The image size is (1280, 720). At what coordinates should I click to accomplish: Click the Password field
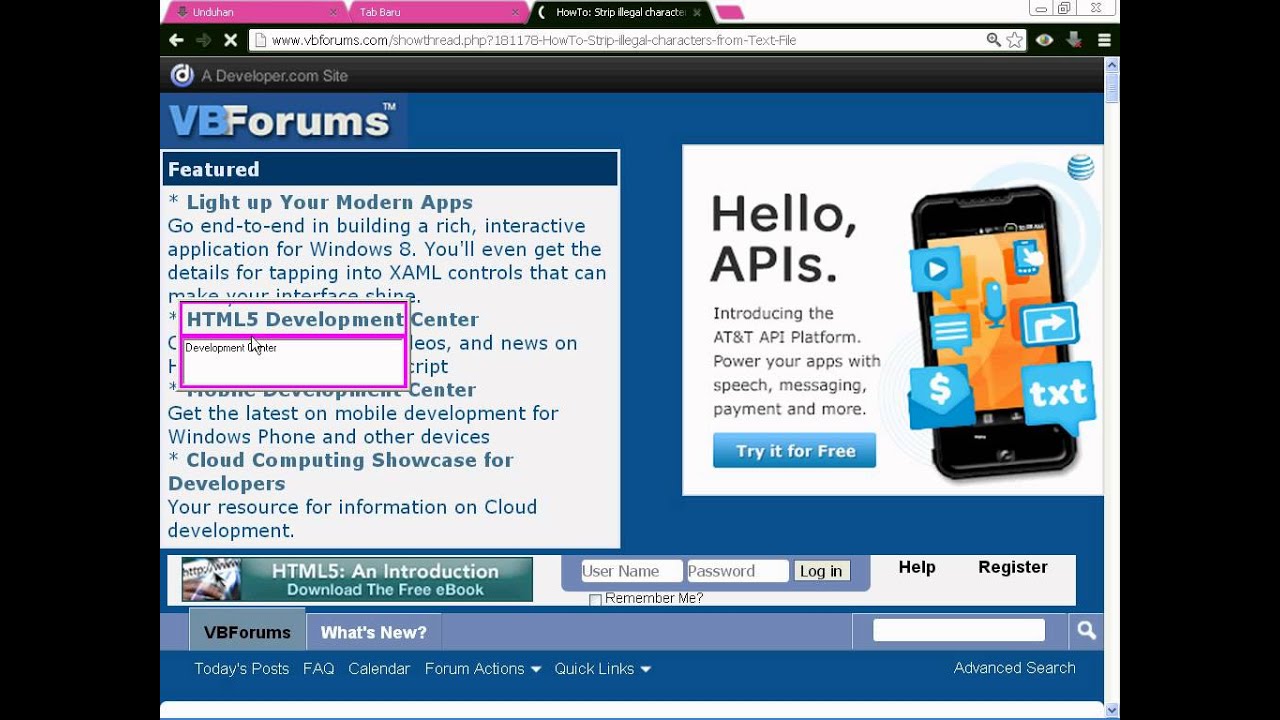[x=737, y=571]
